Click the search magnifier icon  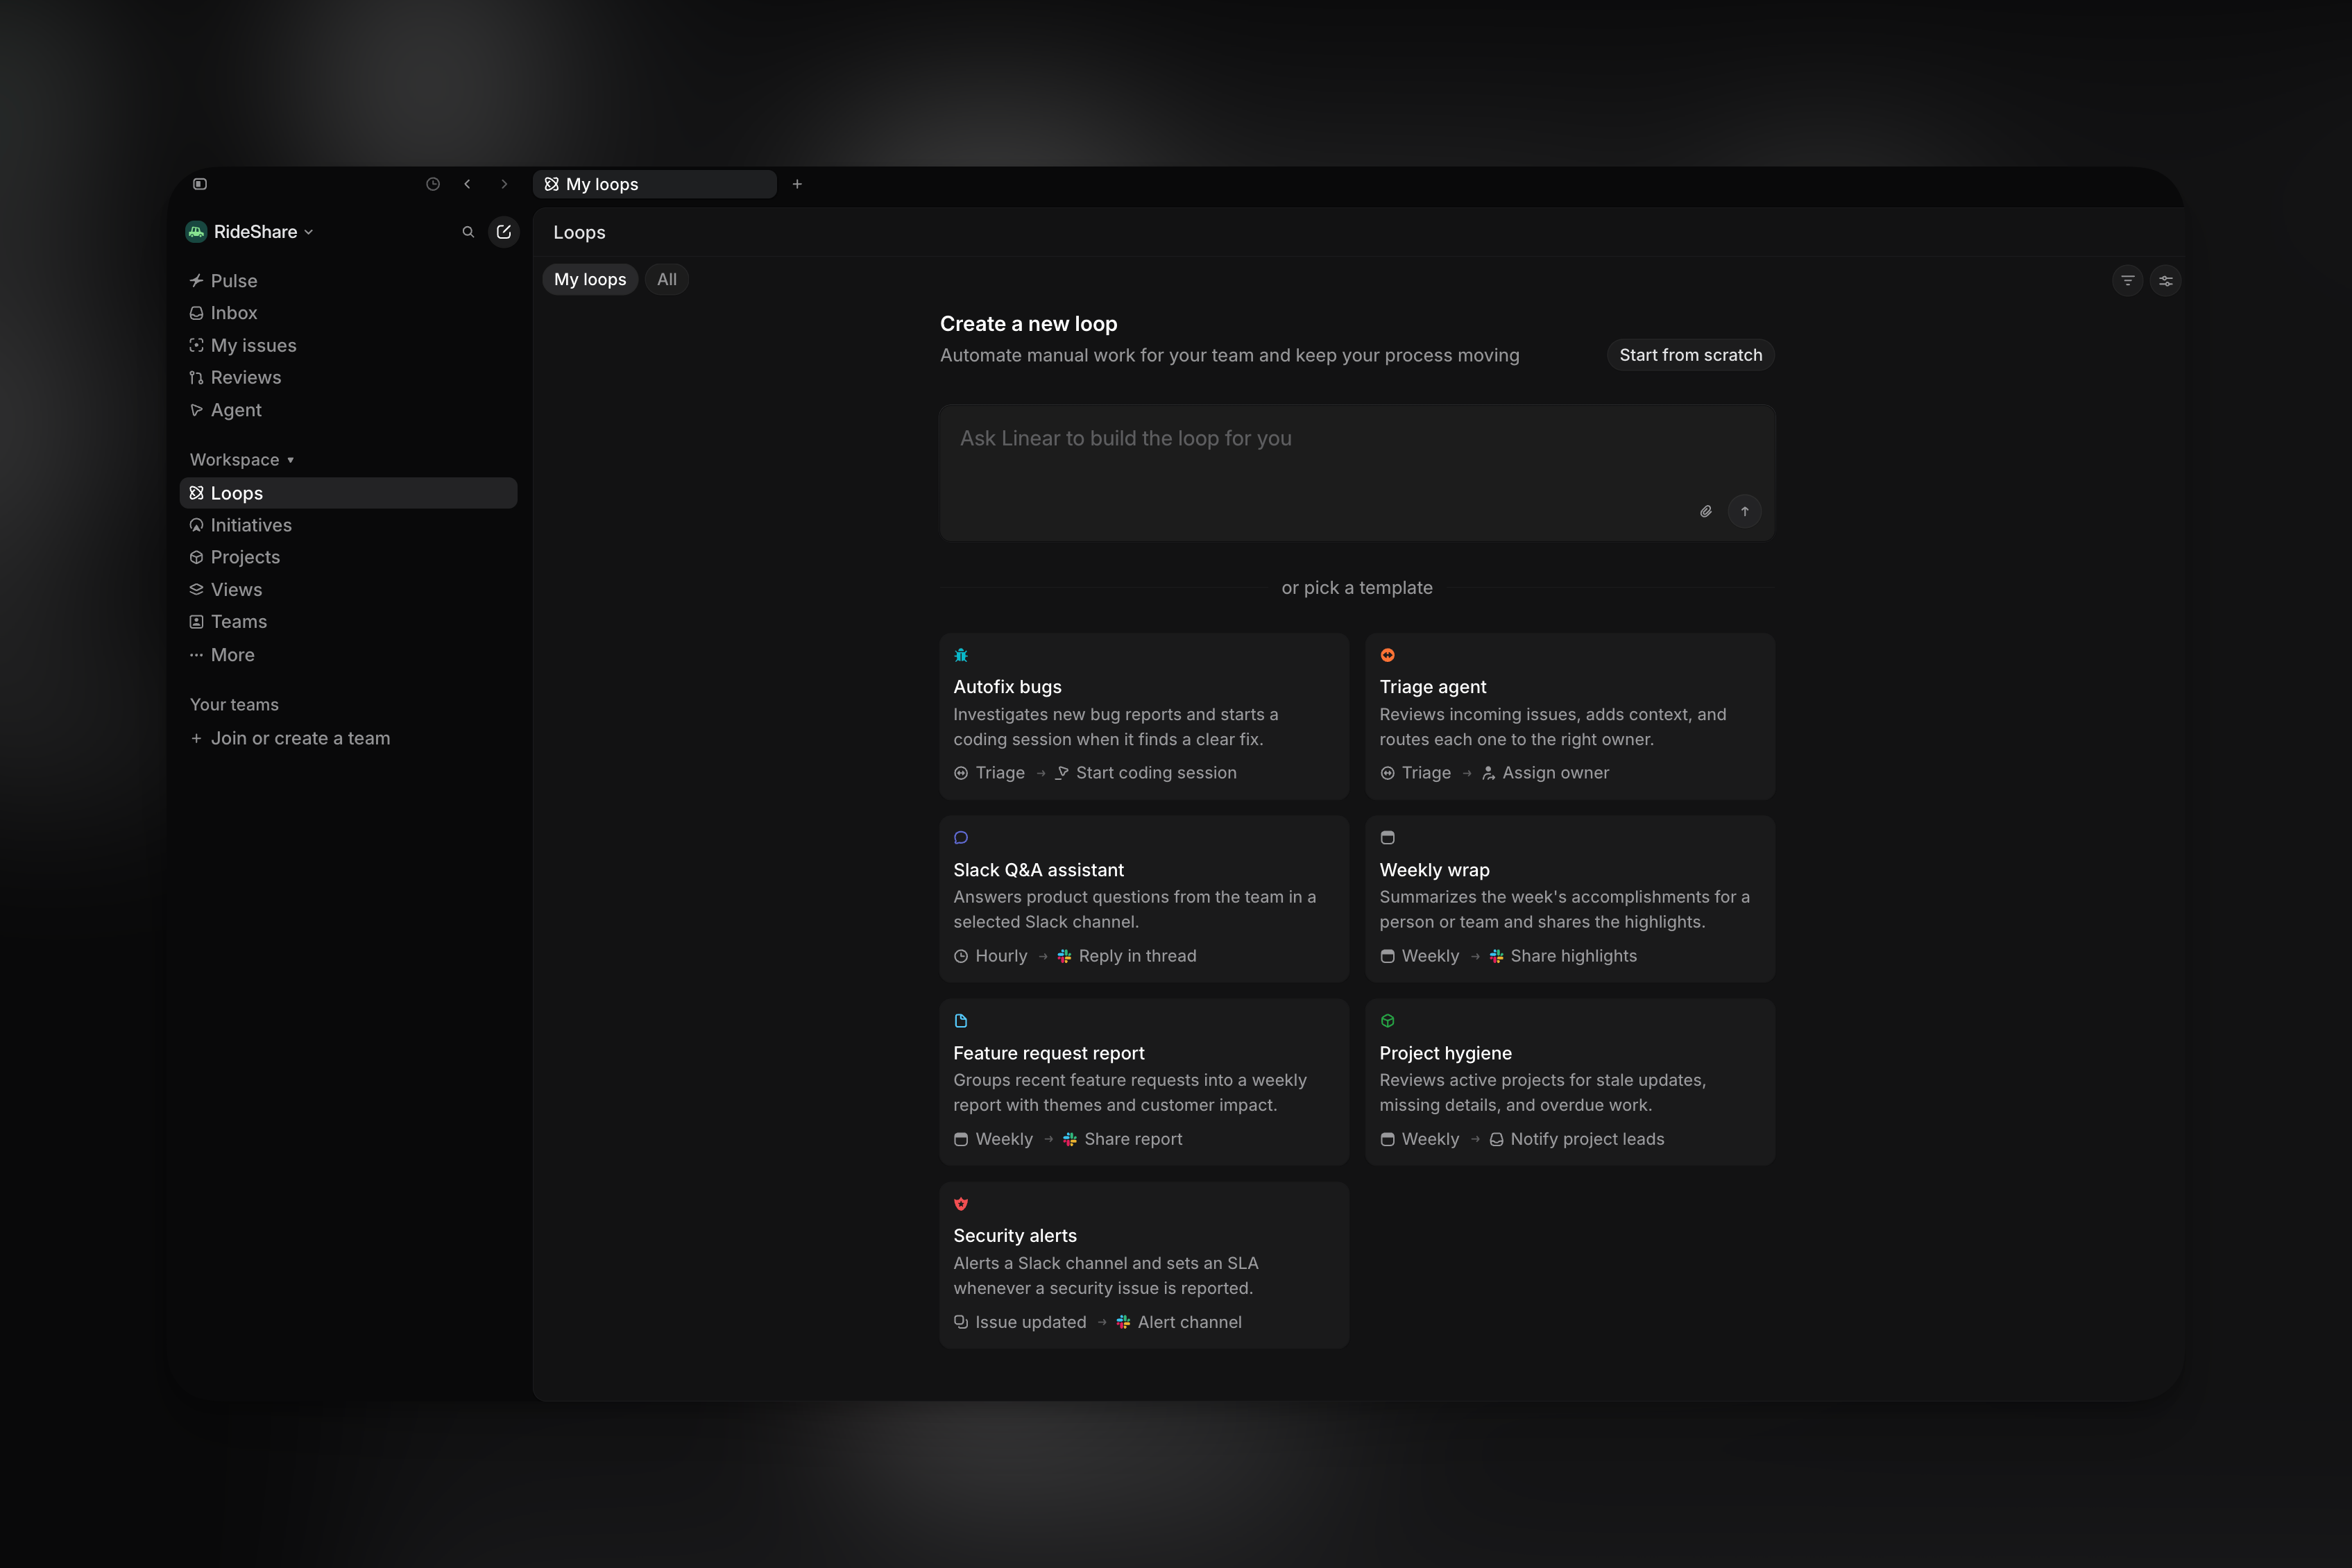(468, 232)
